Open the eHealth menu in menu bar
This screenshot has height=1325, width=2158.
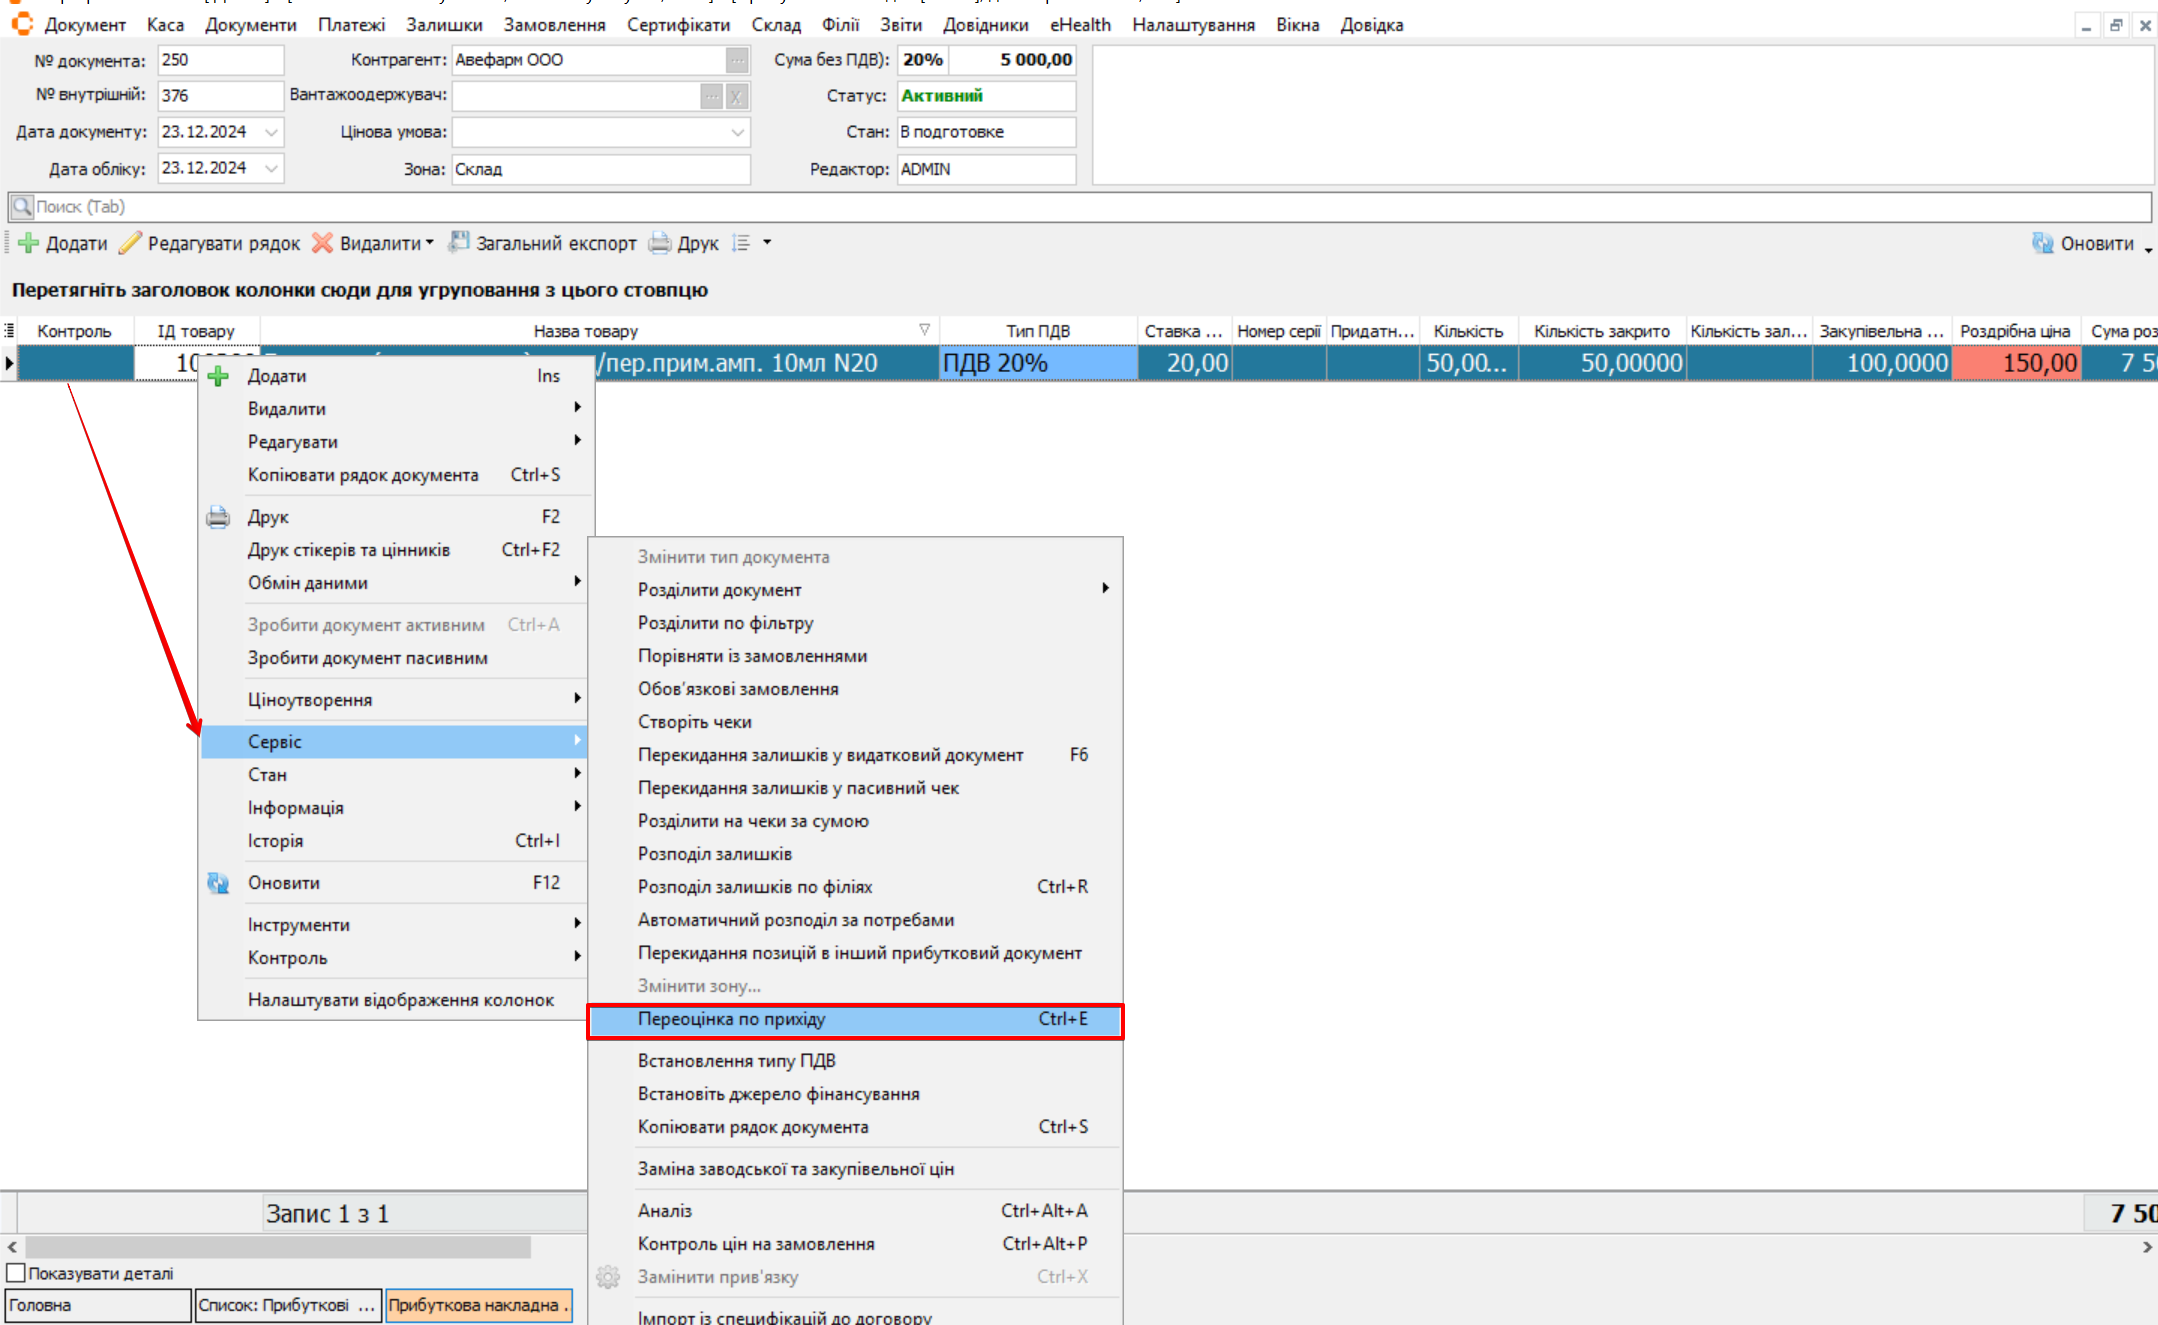[x=1079, y=24]
